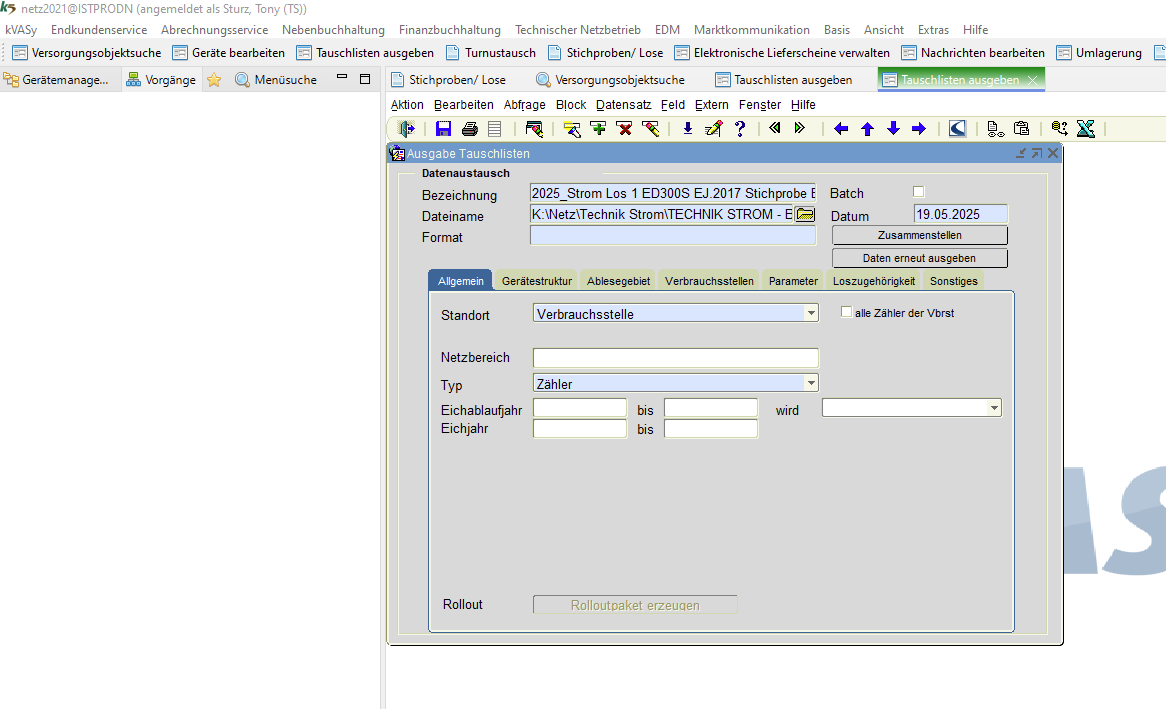The height and width of the screenshot is (709, 1166).
Task: Click the blue question mark help icon
Action: [x=740, y=128]
